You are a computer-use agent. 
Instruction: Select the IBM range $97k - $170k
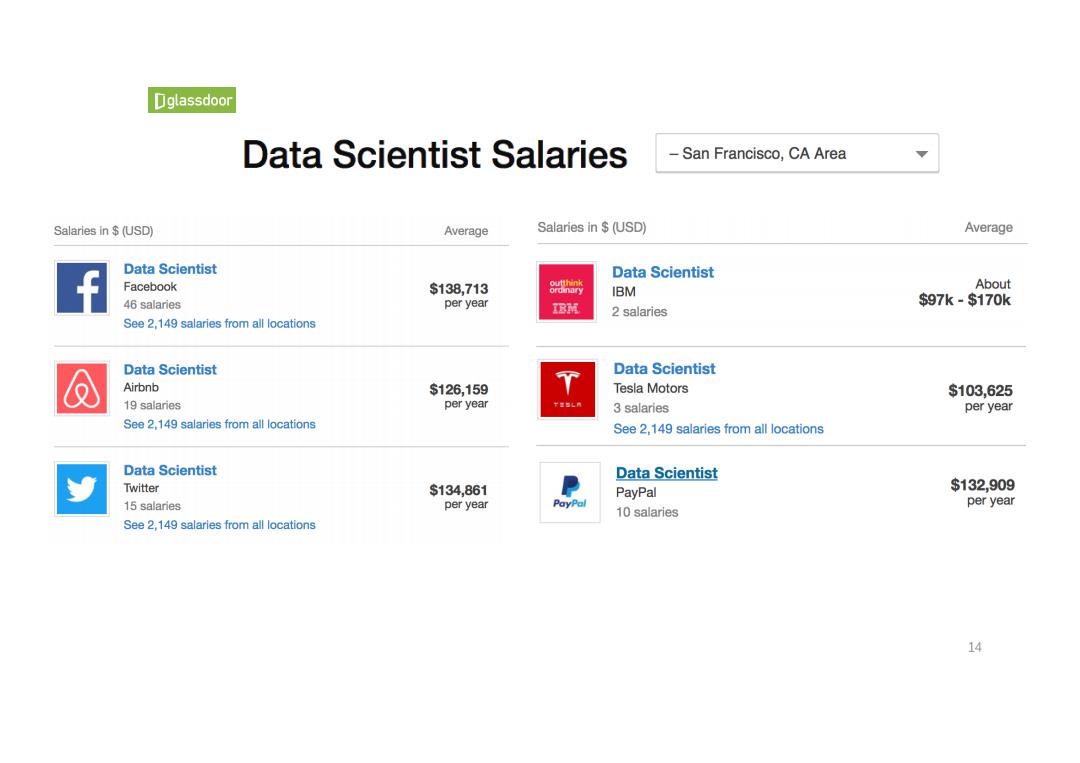[x=964, y=300]
